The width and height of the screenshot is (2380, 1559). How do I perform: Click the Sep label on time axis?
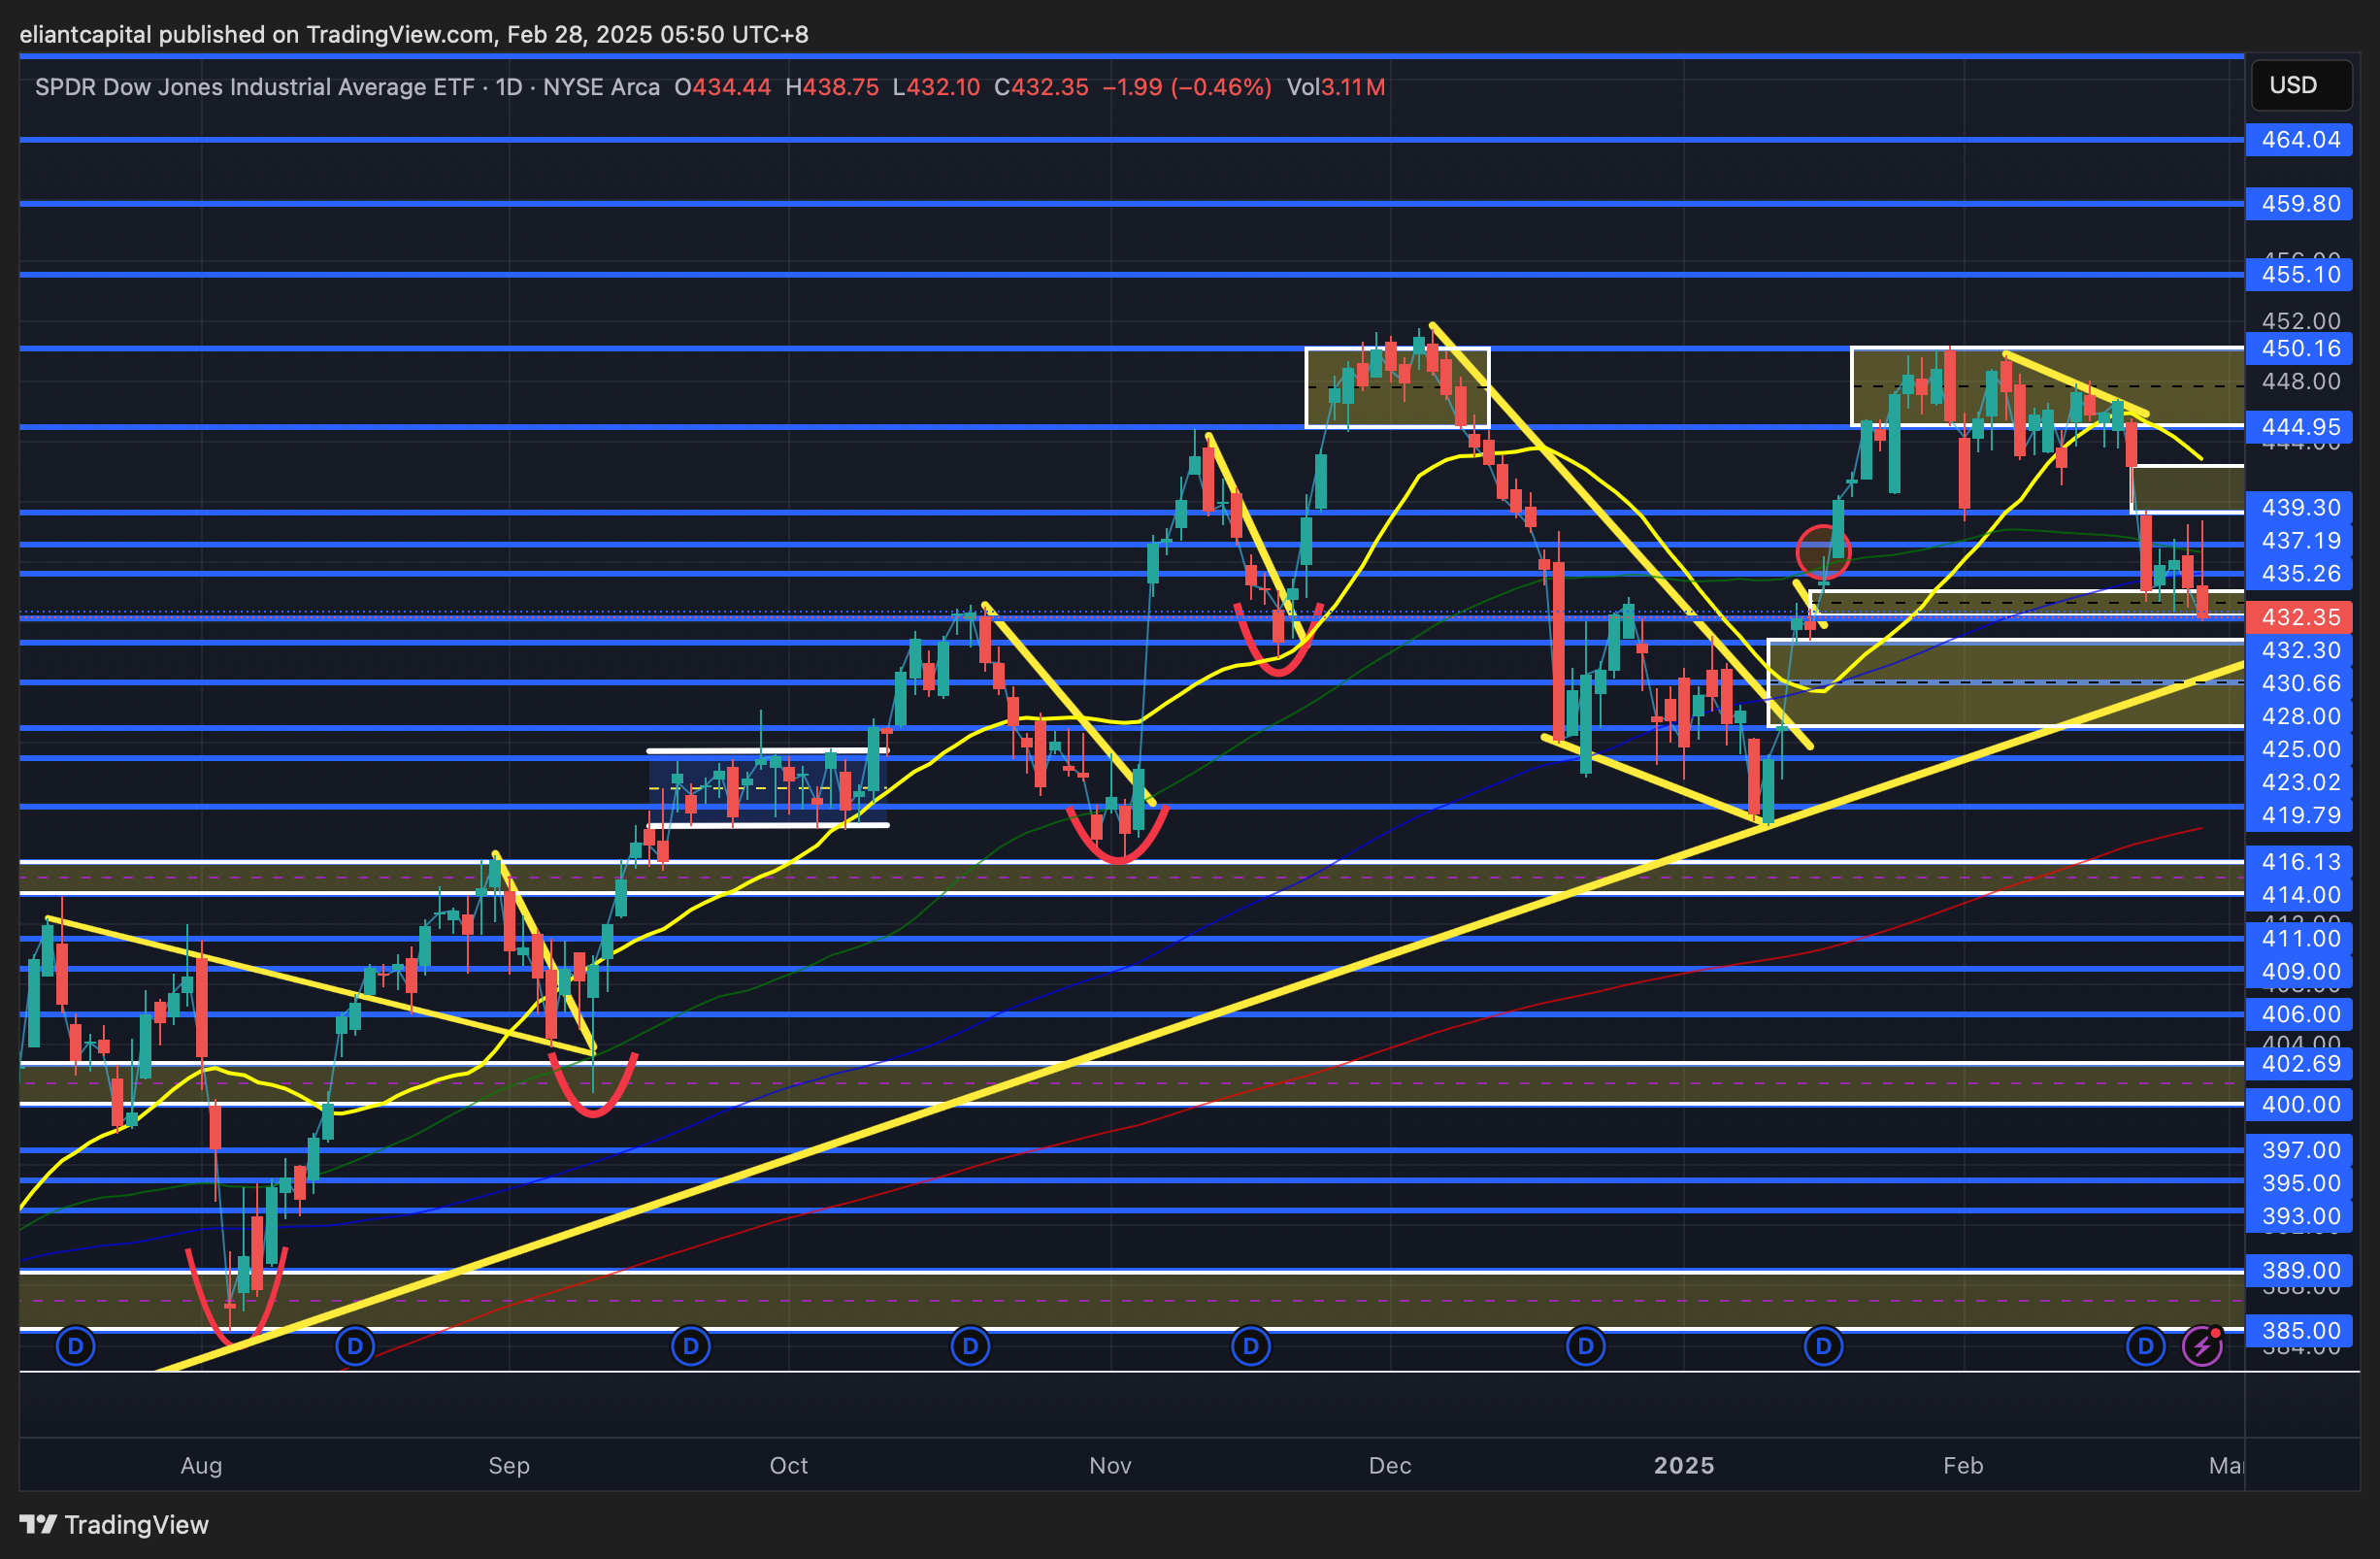[x=509, y=1465]
